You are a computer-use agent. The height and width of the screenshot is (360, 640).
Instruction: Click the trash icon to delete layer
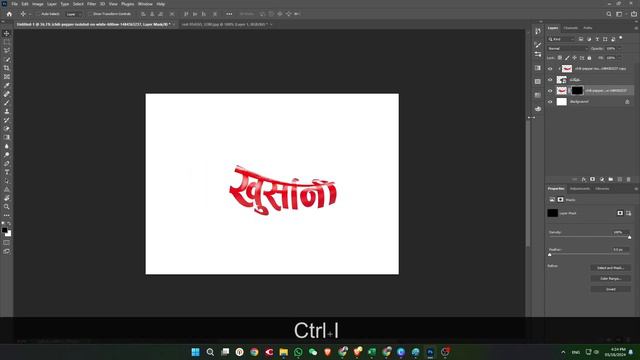click(628, 179)
